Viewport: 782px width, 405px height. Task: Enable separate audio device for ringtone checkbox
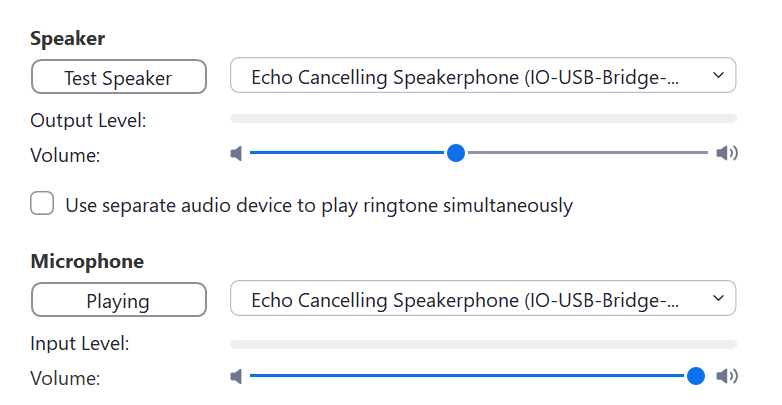coord(42,205)
